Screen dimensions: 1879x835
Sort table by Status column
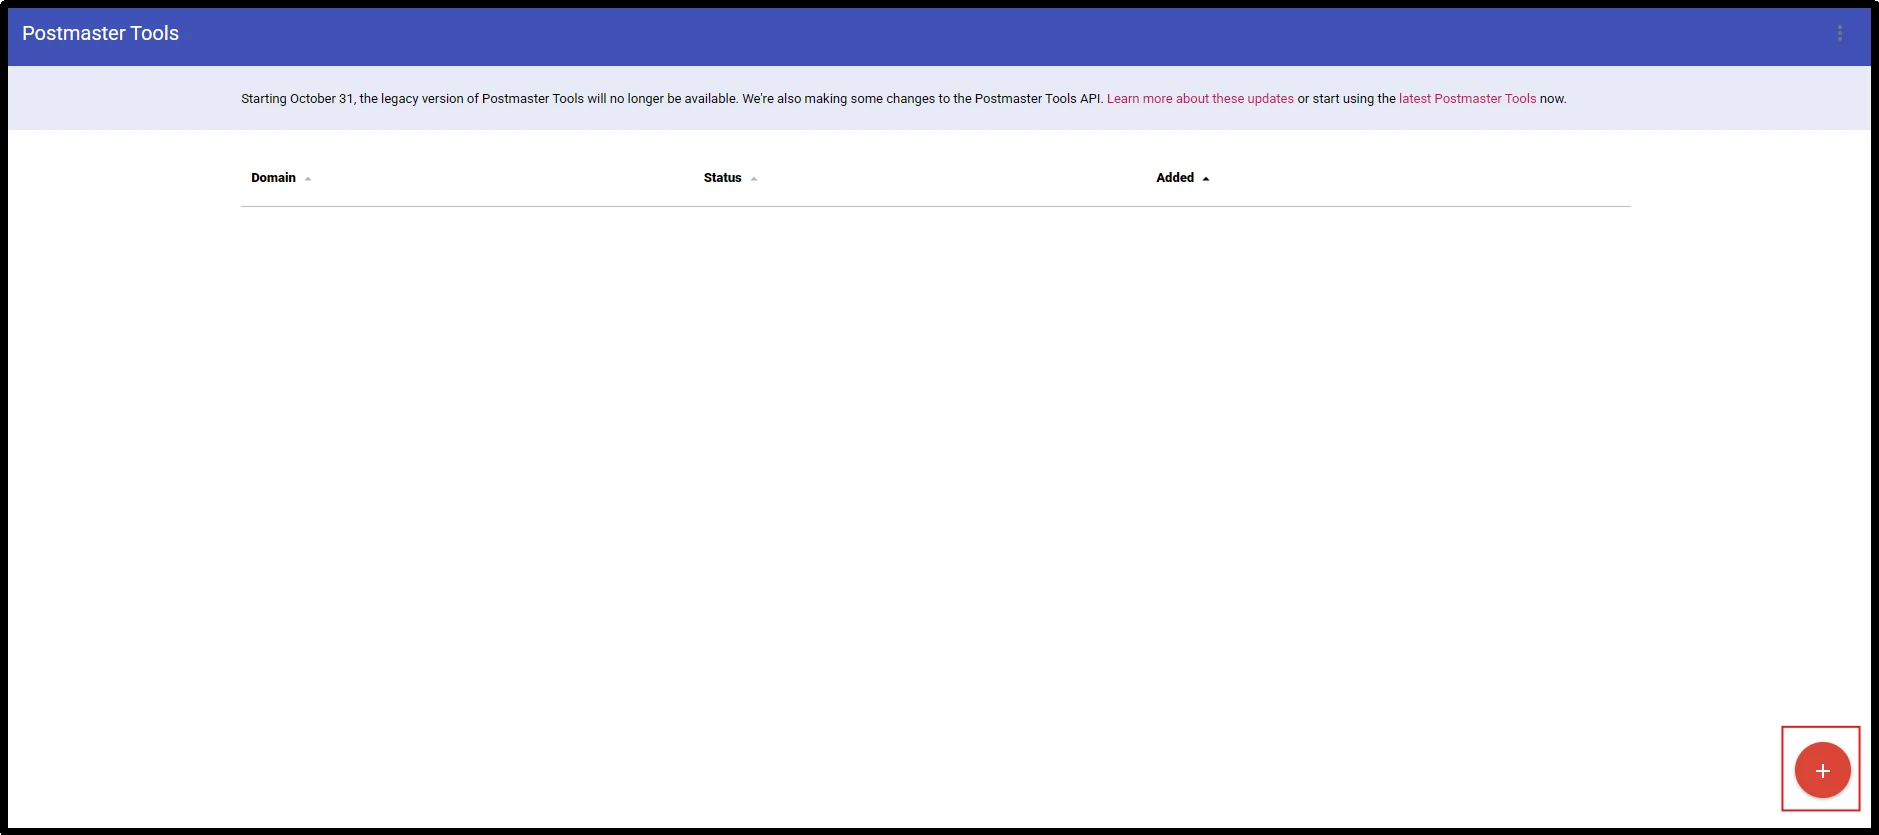730,178
